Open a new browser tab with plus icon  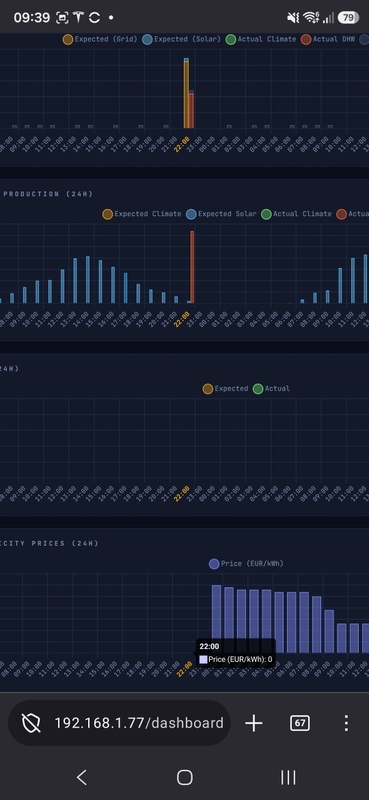[x=254, y=723]
